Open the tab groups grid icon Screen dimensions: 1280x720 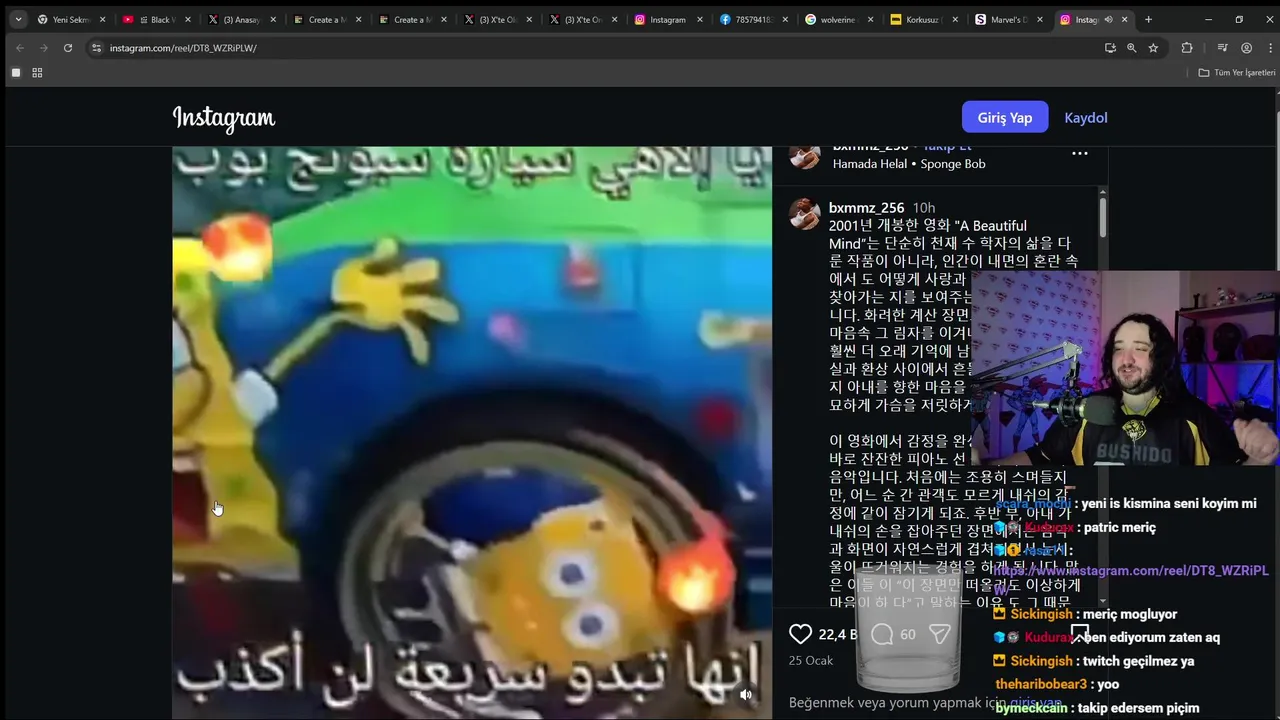point(37,72)
